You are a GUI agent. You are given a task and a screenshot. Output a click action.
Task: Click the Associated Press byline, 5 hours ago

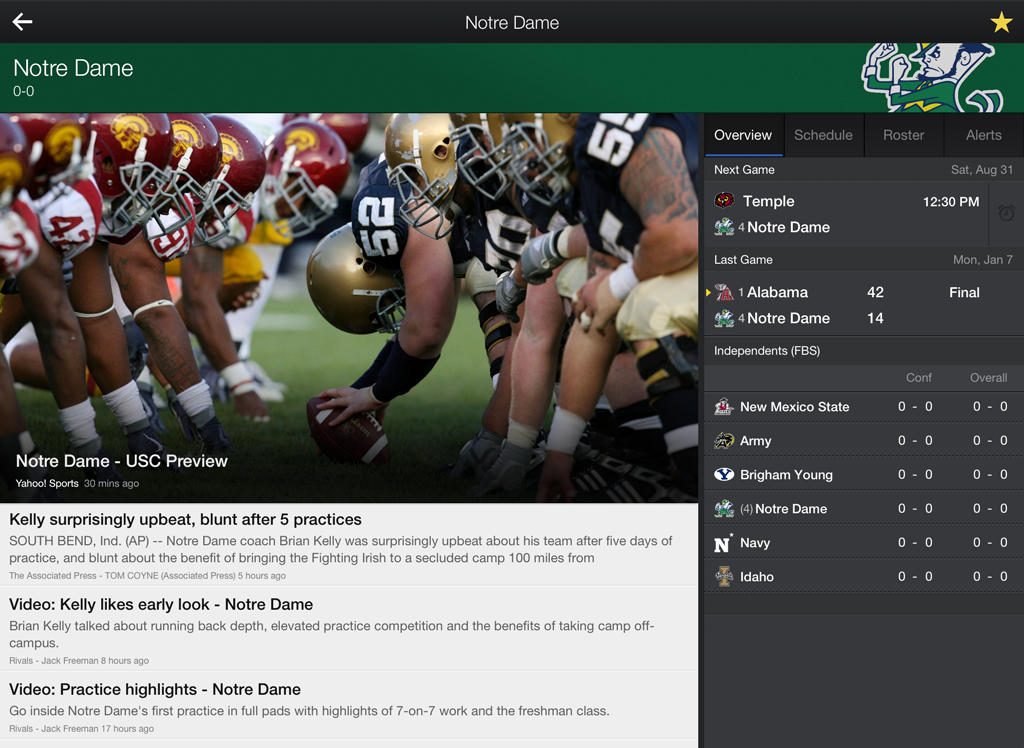click(x=148, y=576)
